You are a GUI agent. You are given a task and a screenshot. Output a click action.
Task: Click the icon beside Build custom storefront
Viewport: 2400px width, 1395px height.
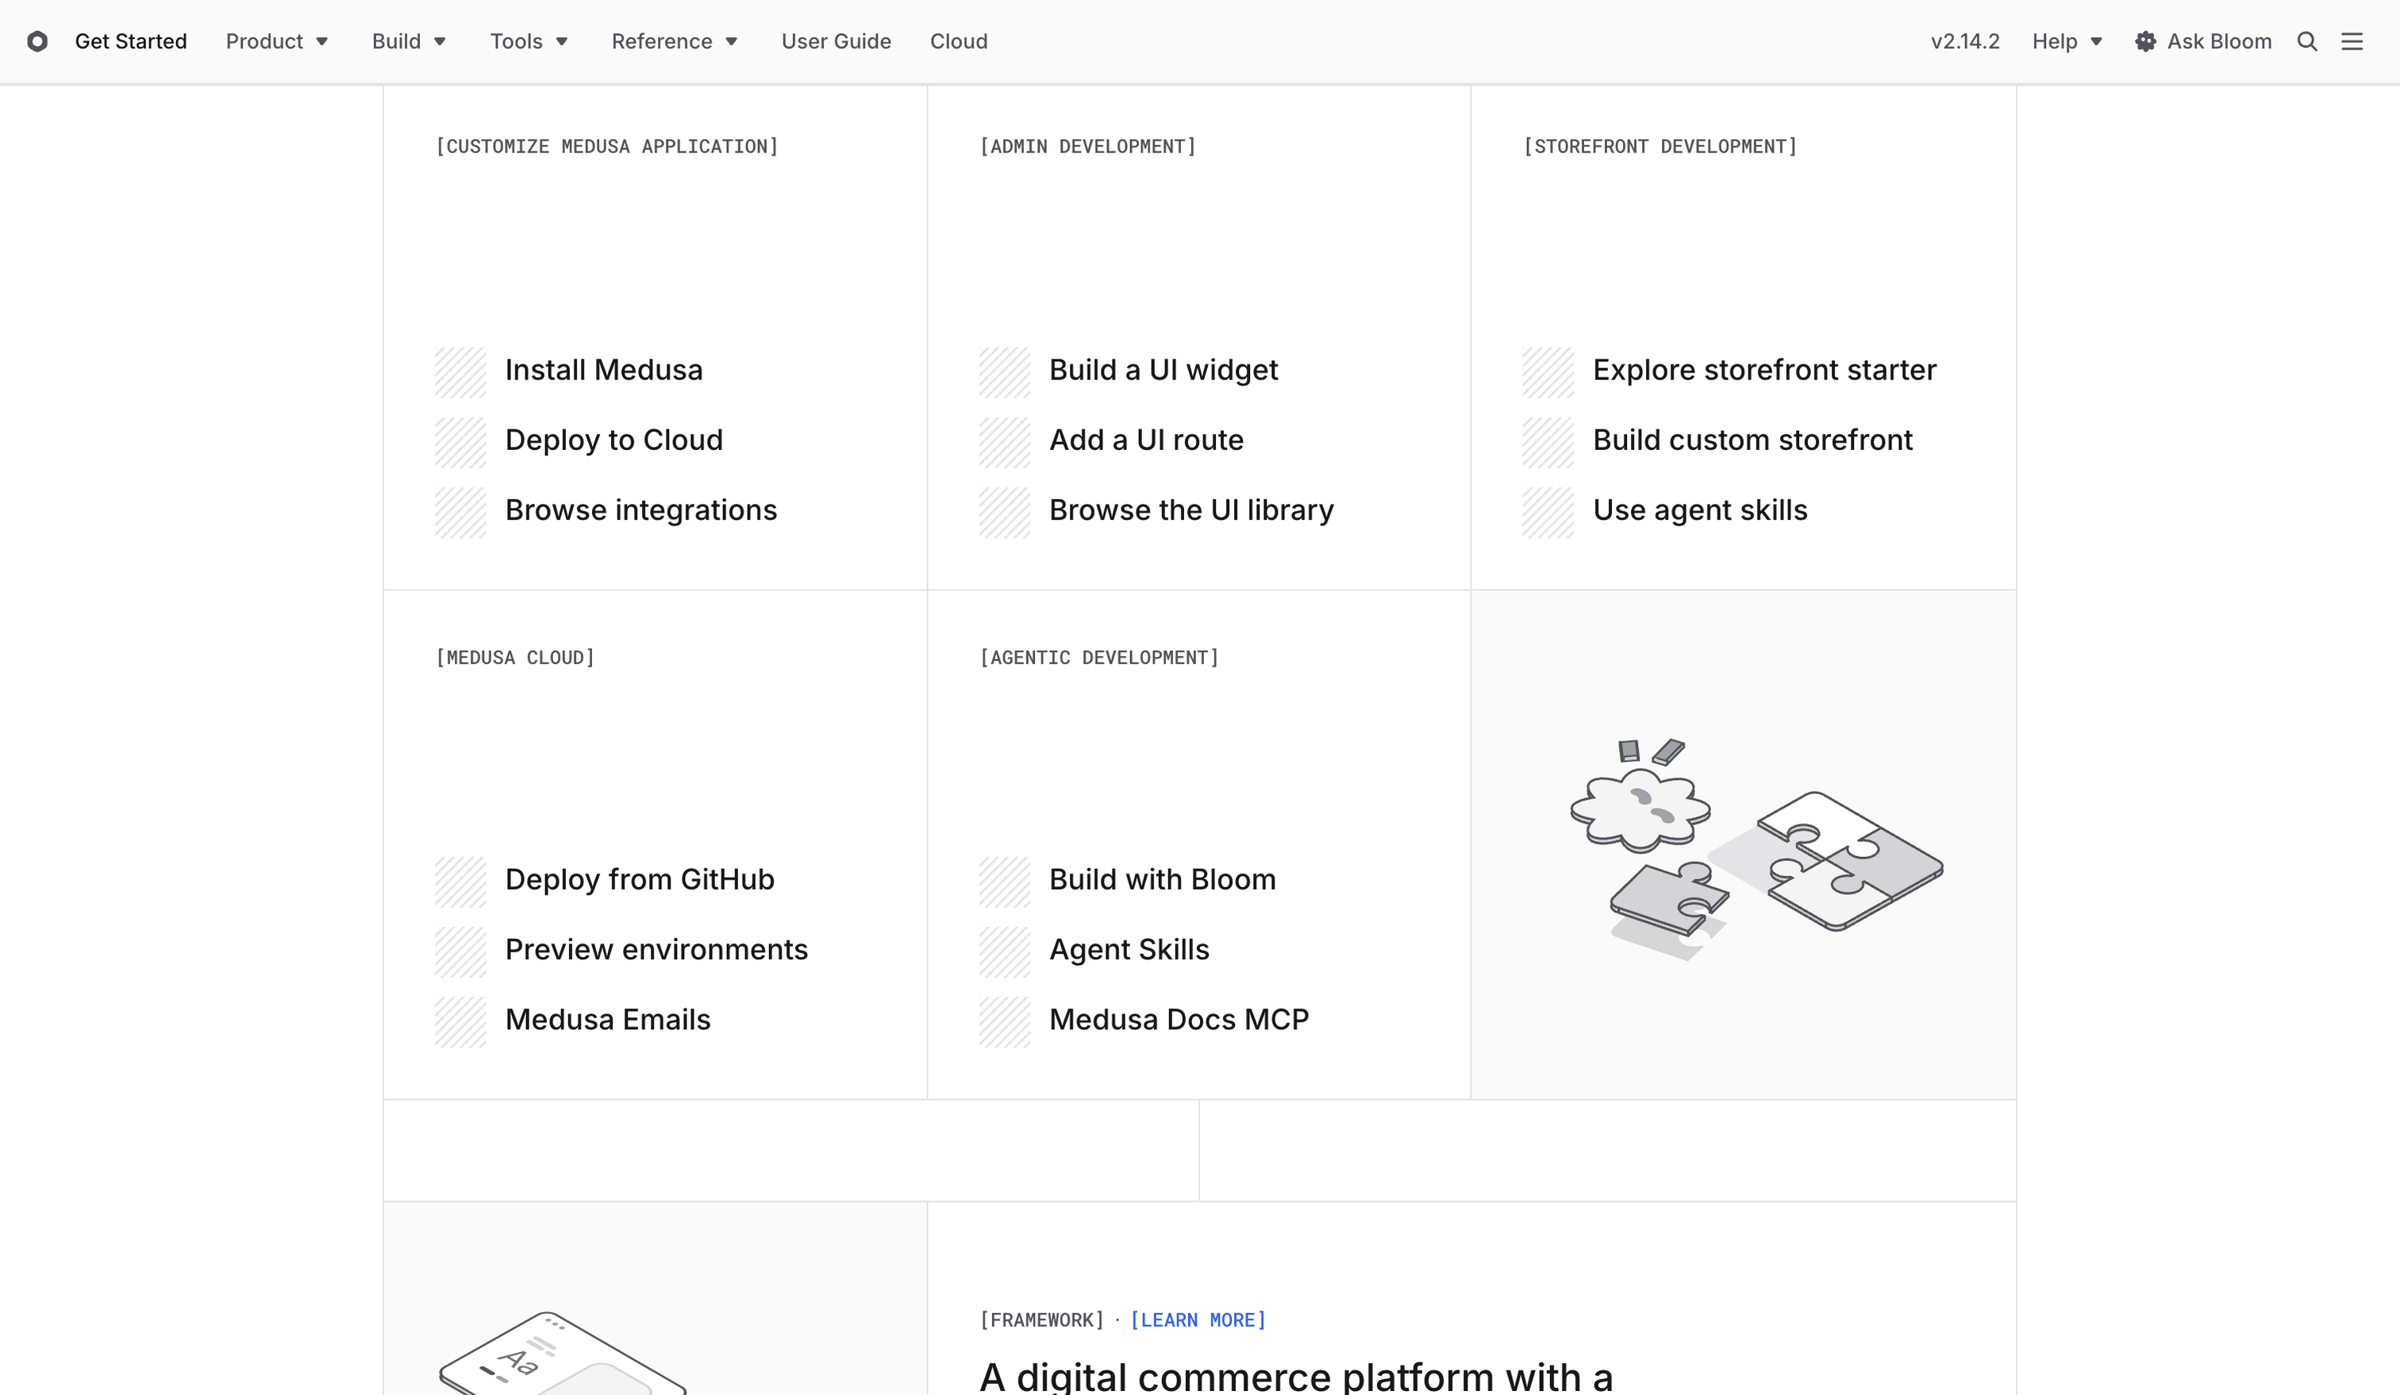click(x=1548, y=442)
